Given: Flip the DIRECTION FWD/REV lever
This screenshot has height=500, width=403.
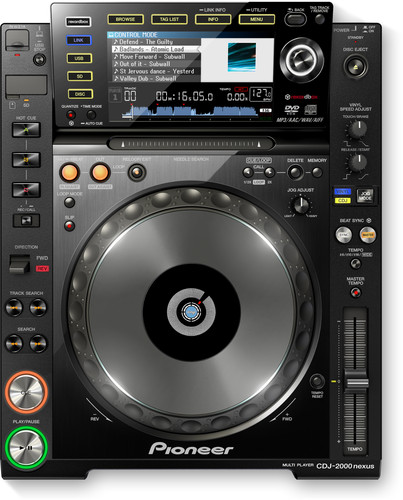Looking at the screenshot, I should tap(19, 264).
